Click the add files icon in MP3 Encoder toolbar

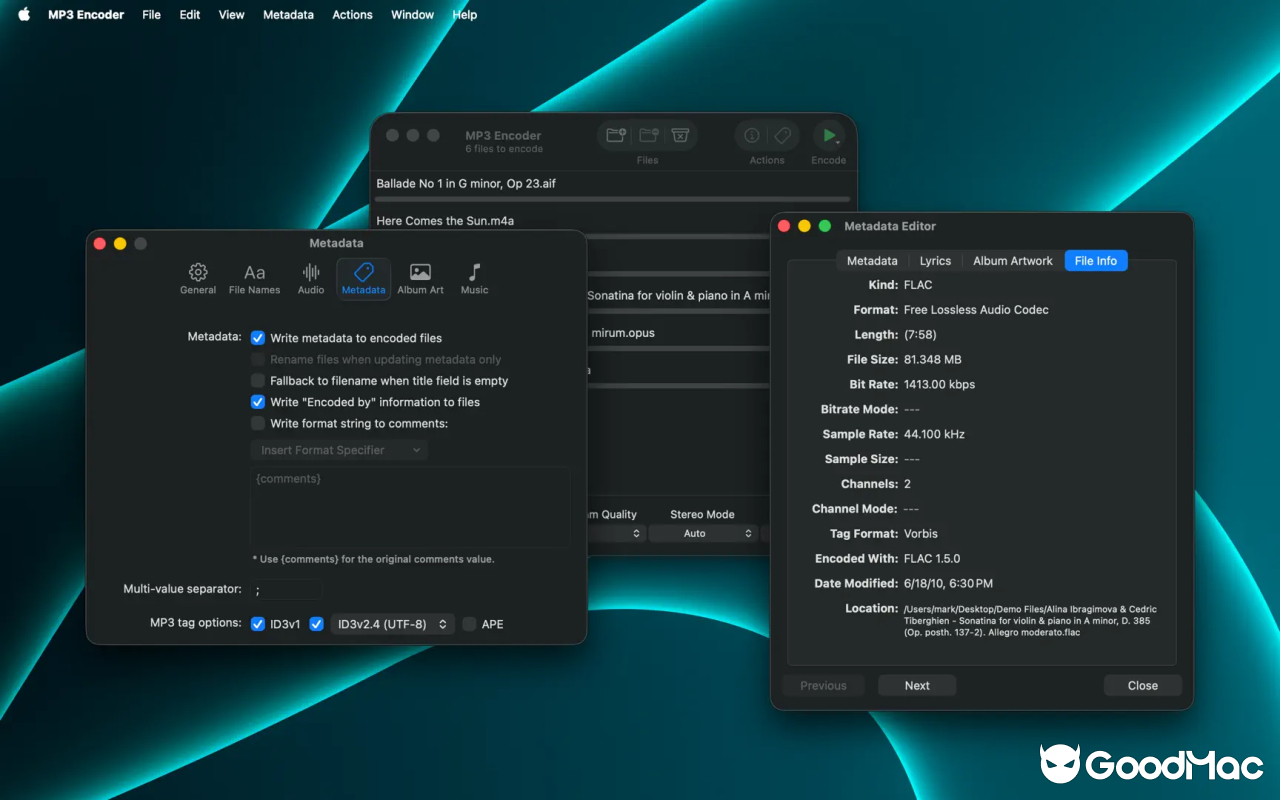click(x=617, y=135)
